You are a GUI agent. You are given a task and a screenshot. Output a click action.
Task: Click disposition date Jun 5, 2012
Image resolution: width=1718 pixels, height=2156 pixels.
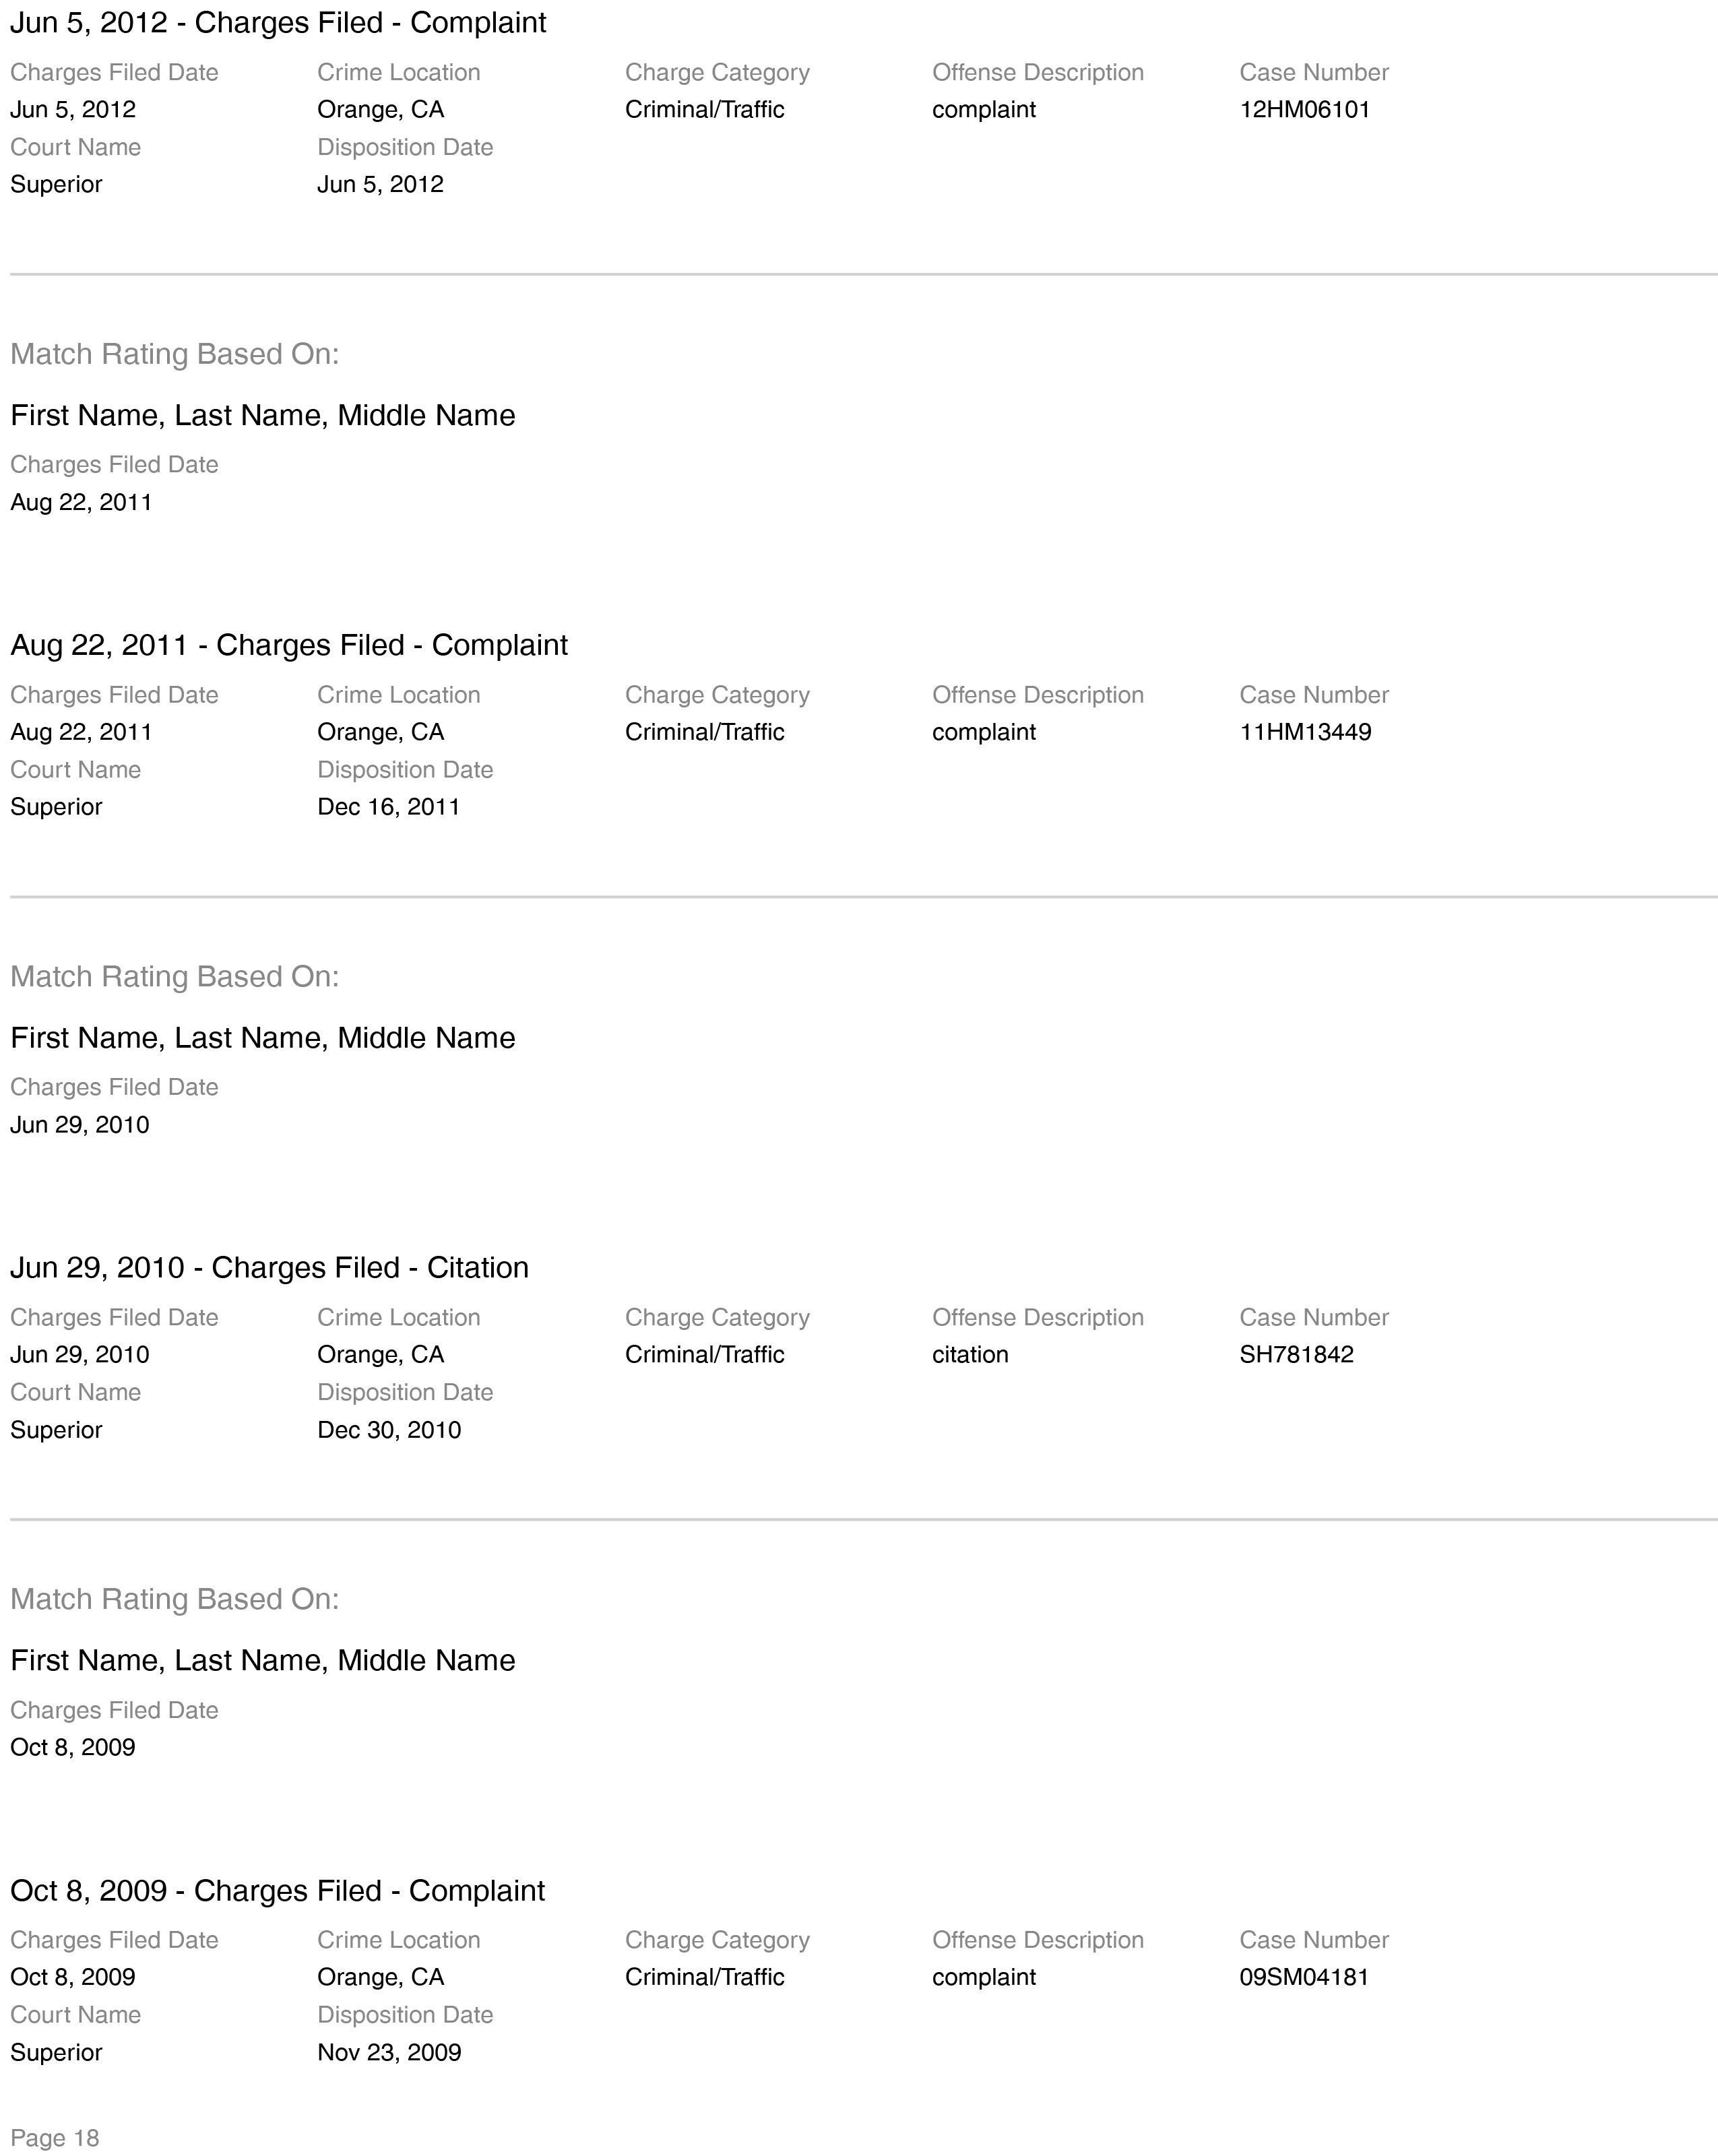pos(380,185)
